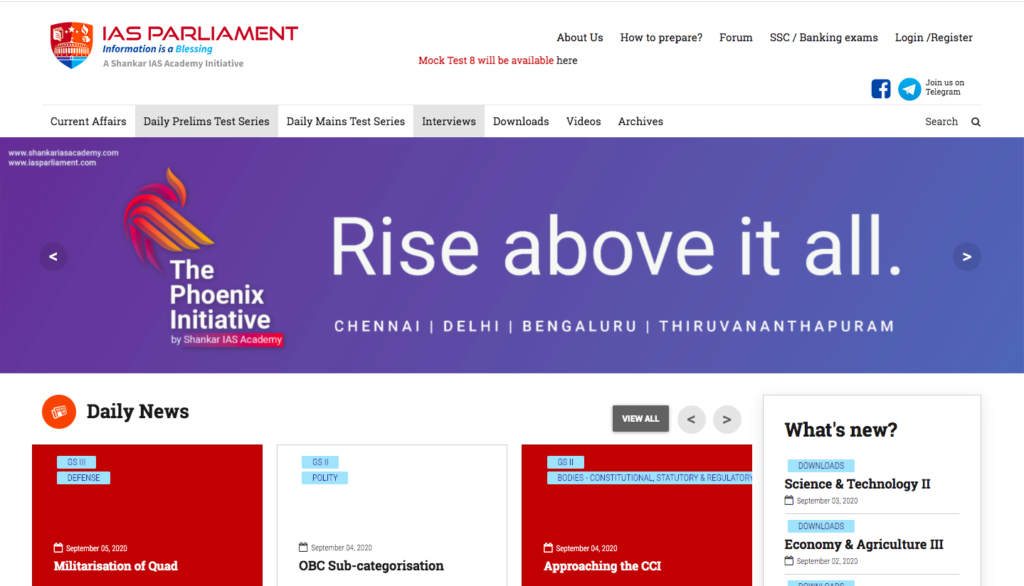The image size is (1024, 586).
Task: Open Science & Technology II download
Action: [857, 484]
